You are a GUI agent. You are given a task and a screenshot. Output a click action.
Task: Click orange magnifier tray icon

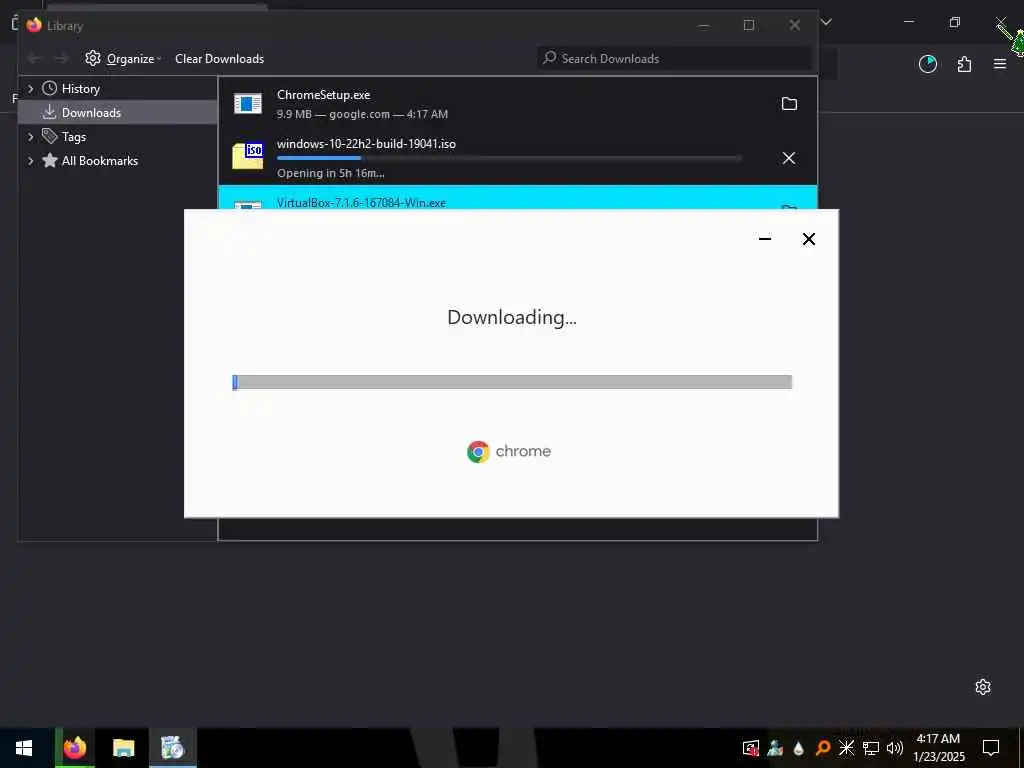pos(823,748)
